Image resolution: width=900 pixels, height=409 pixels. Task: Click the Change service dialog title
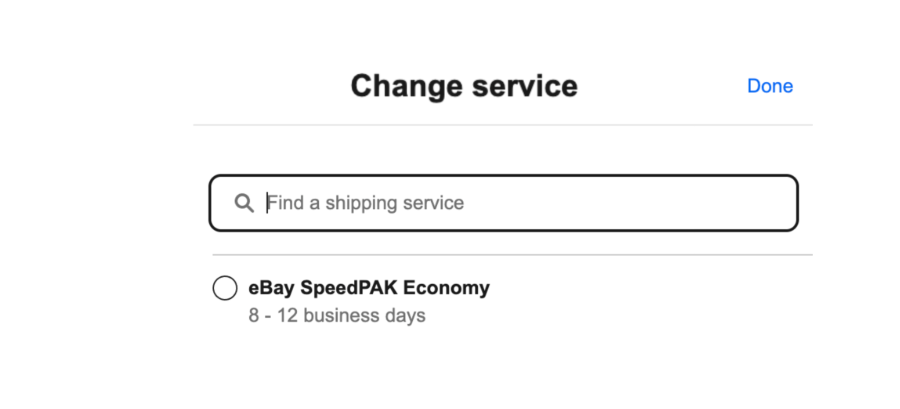click(464, 86)
